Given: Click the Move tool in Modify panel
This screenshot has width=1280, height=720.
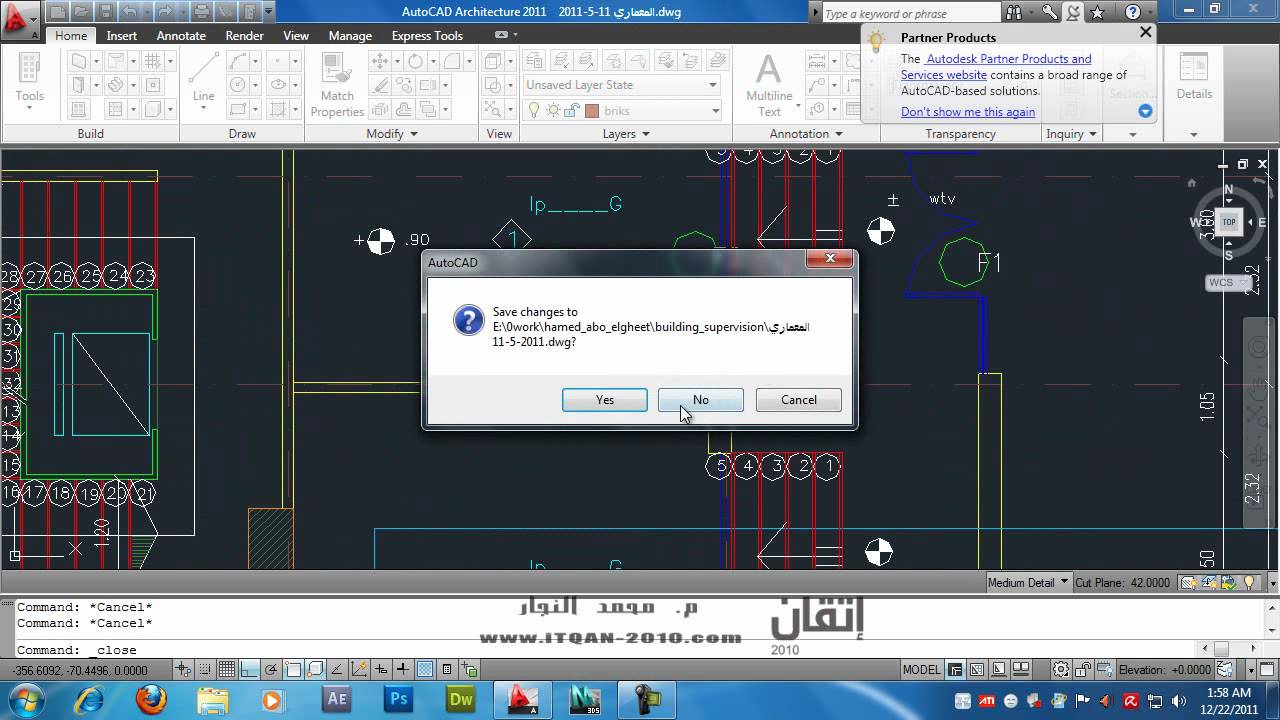Looking at the screenshot, I should [x=380, y=61].
